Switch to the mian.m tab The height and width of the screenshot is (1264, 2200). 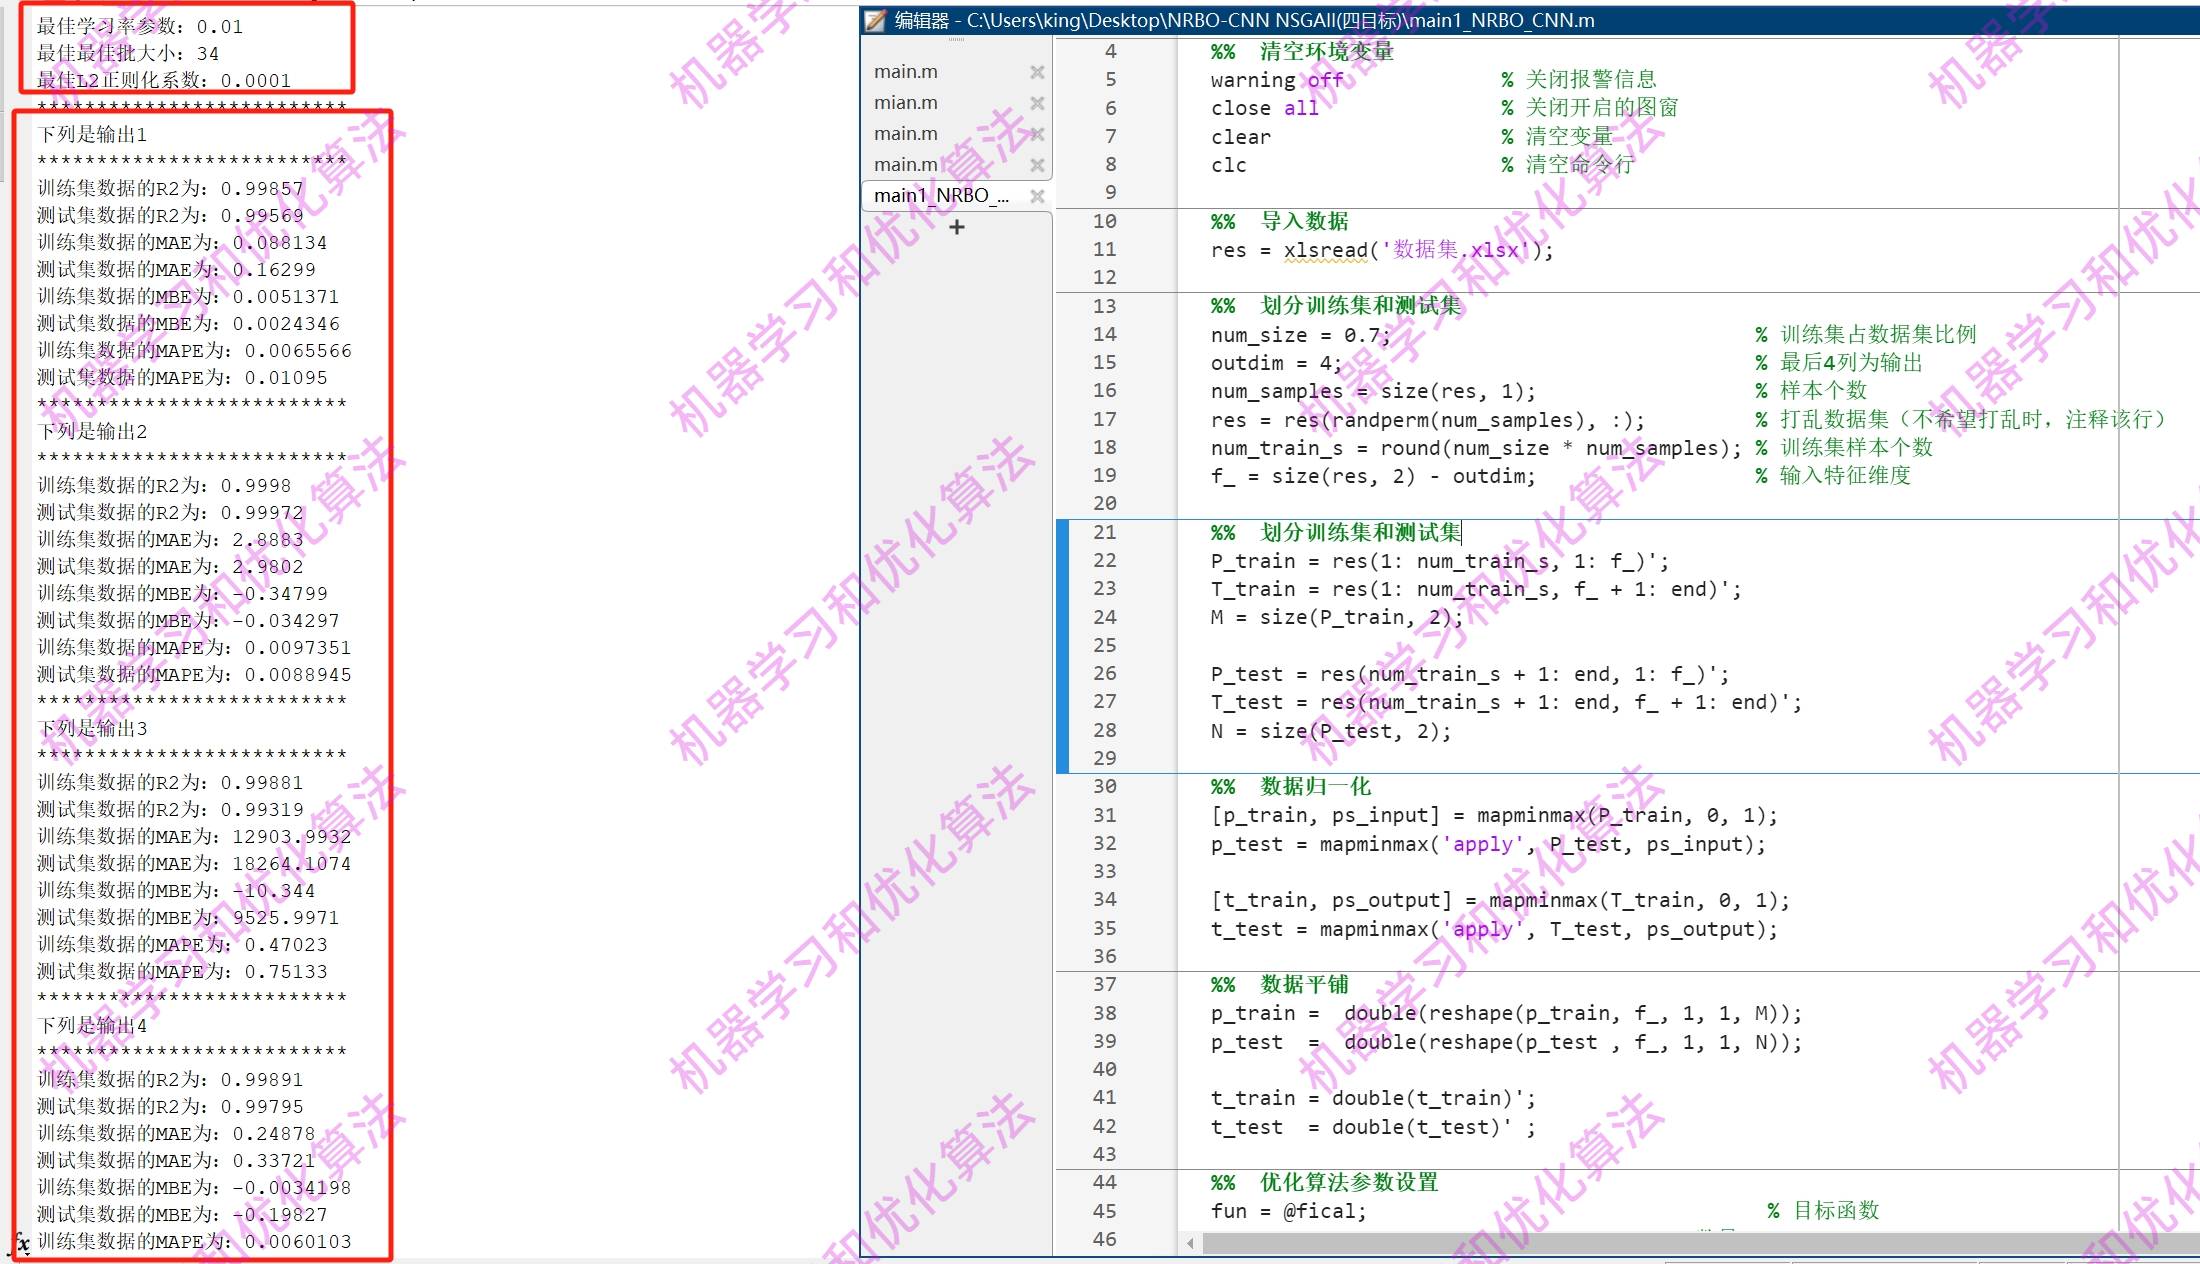906,103
